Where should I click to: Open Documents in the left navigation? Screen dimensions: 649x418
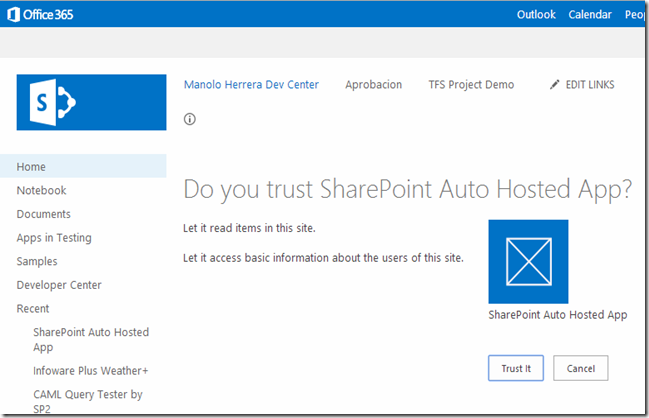coord(43,214)
